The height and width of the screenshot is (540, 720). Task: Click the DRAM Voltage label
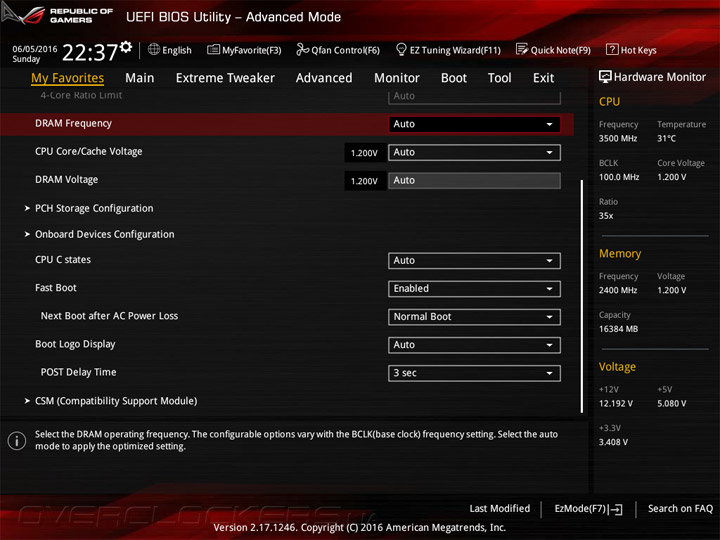click(66, 180)
